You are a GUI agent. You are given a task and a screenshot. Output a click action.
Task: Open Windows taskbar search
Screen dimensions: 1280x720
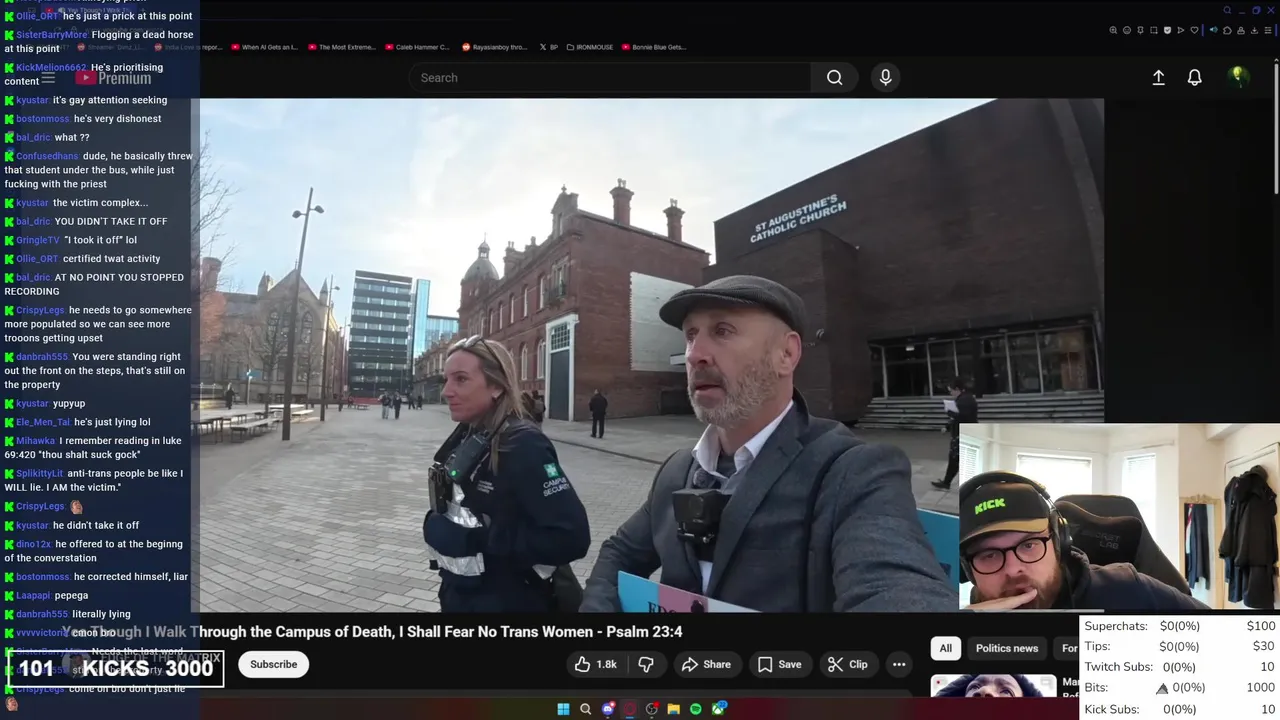[586, 709]
